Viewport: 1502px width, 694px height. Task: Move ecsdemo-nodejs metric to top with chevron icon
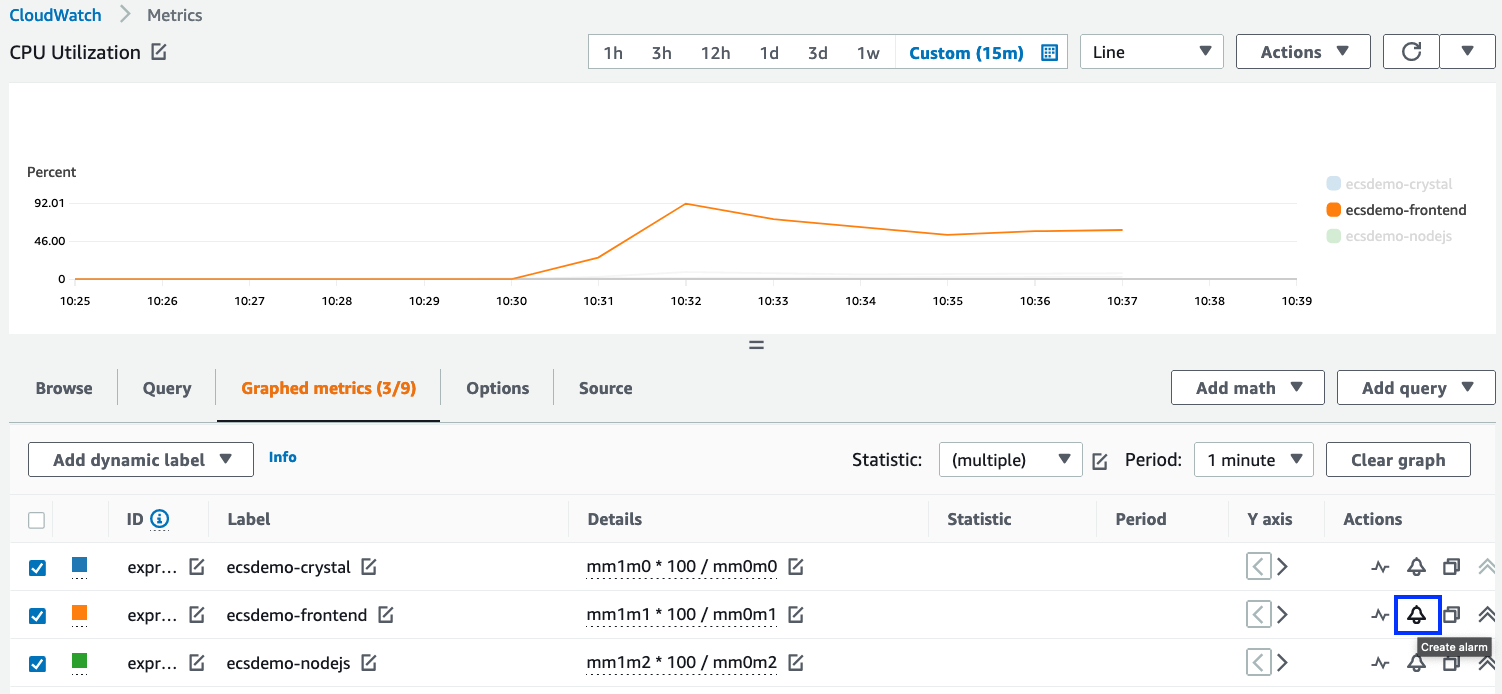[x=1486, y=662]
